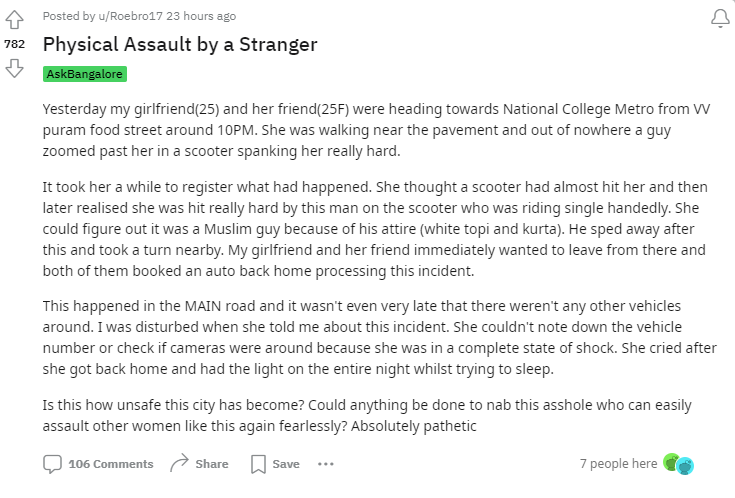Click the paragraph starting with Yesterday my girlfriend
The image size is (735, 498).
pos(376,130)
